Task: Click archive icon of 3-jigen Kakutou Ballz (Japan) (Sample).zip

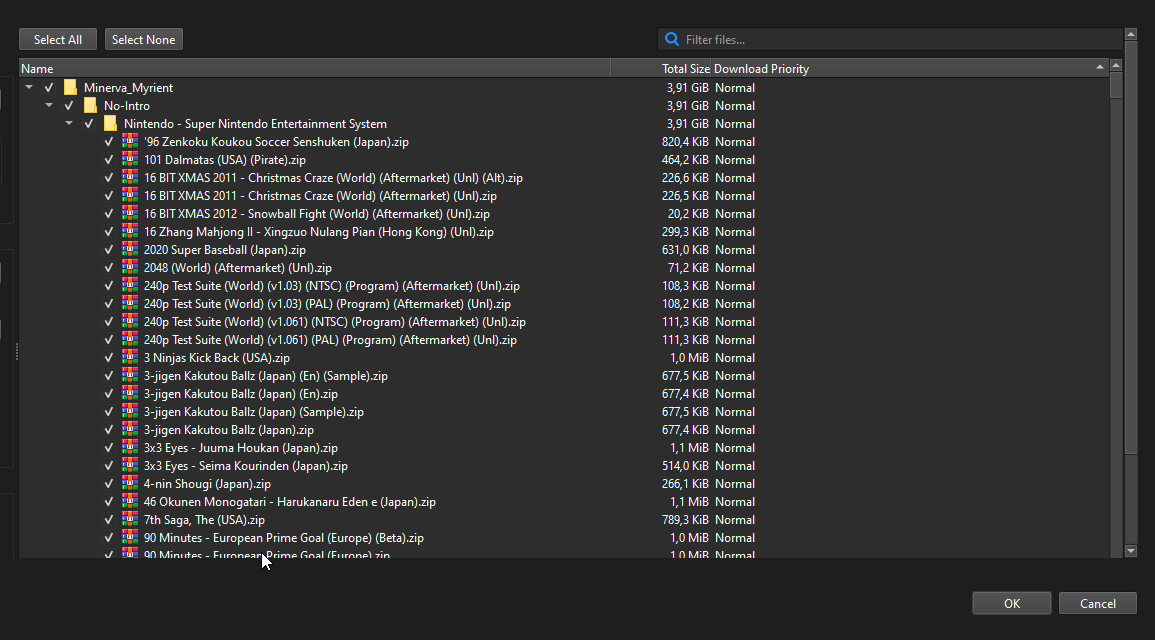Action: click(130, 411)
